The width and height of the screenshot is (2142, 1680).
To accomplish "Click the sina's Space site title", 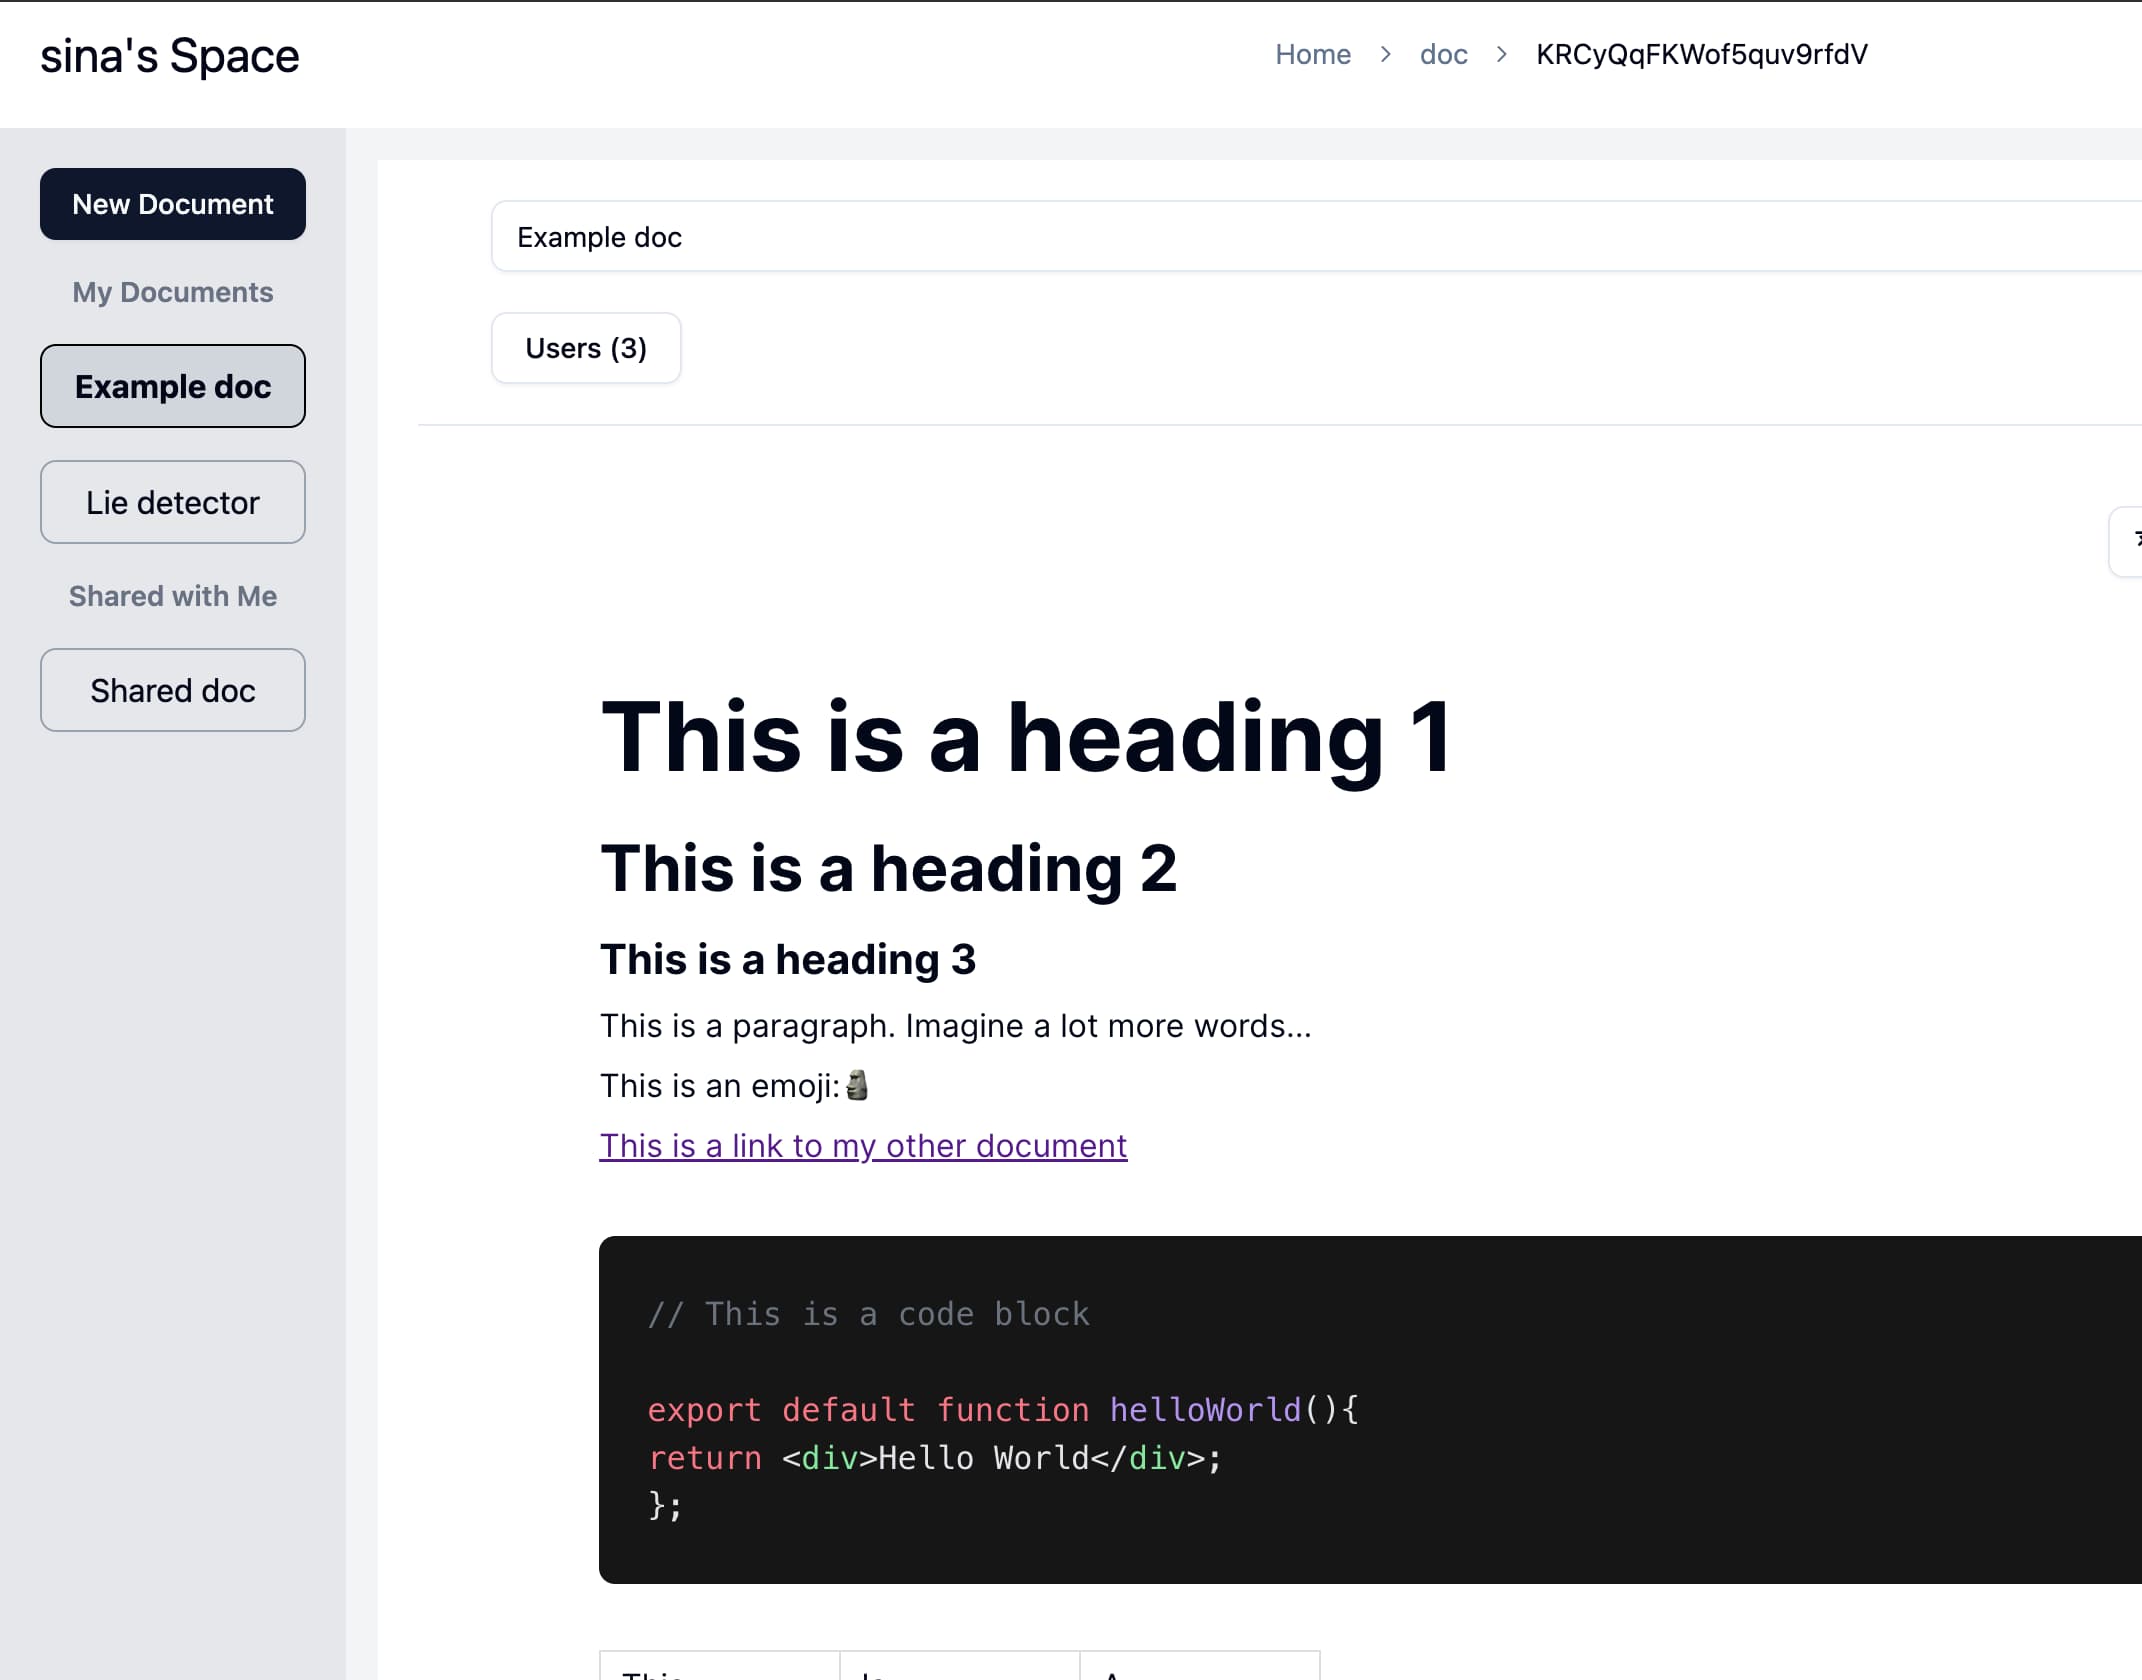I will coord(170,56).
